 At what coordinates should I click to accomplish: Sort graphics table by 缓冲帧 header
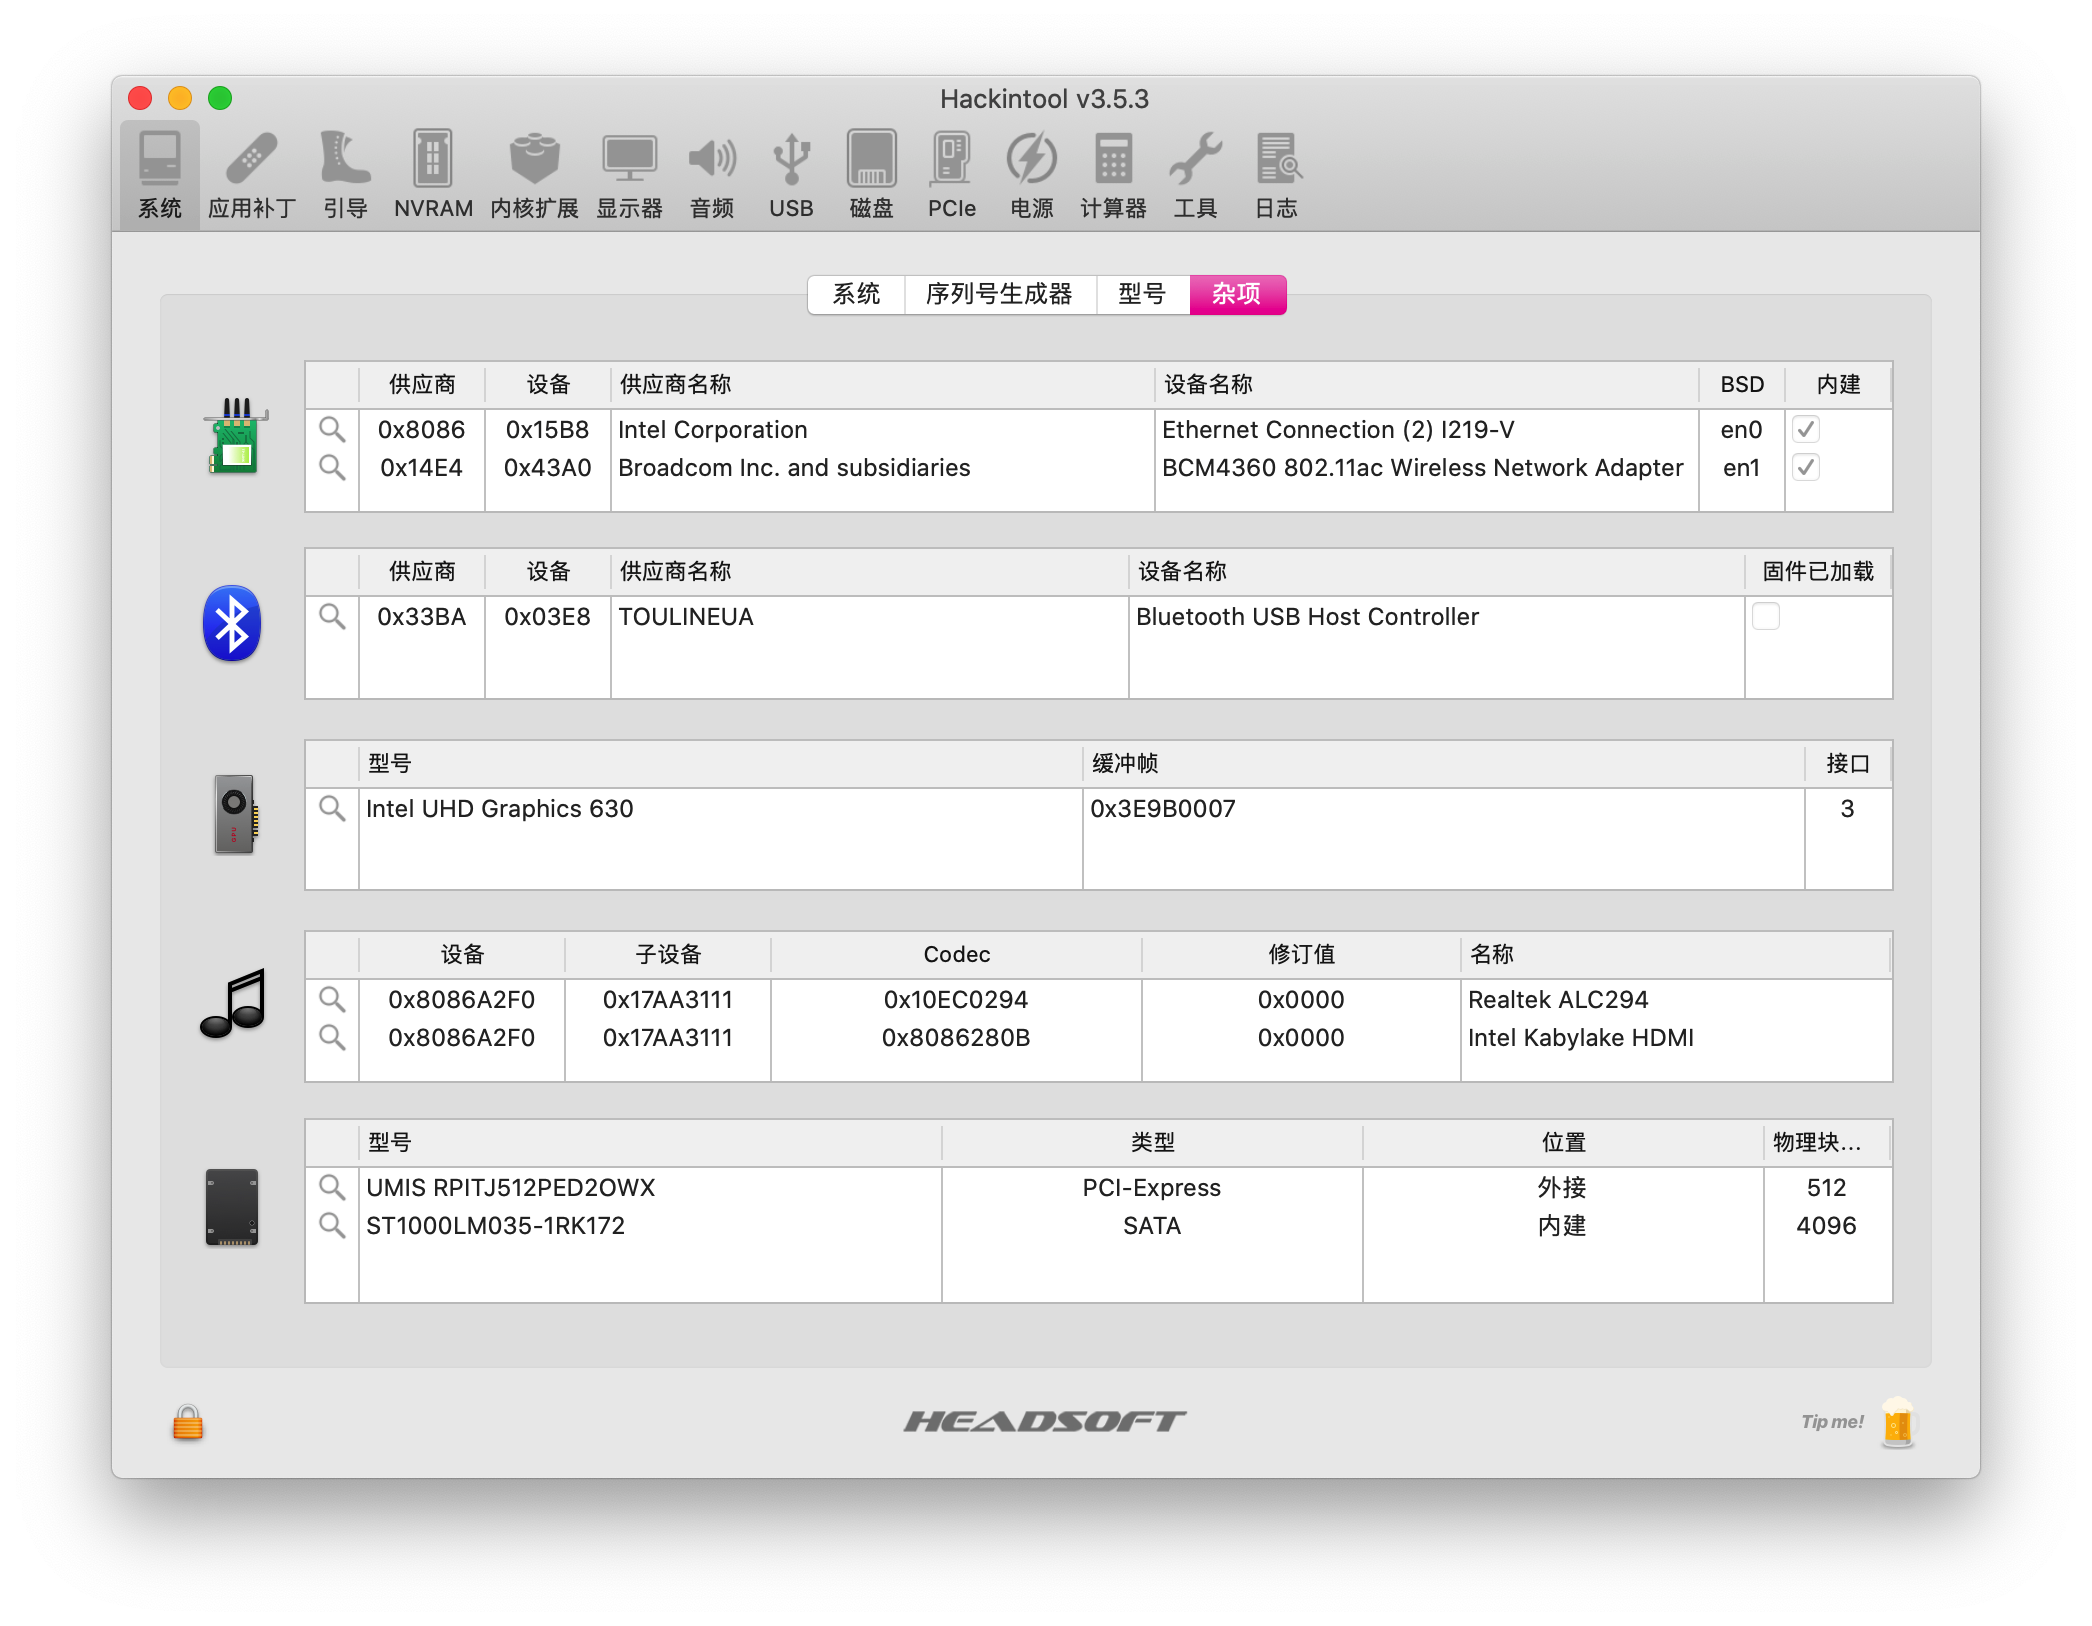point(1444,764)
